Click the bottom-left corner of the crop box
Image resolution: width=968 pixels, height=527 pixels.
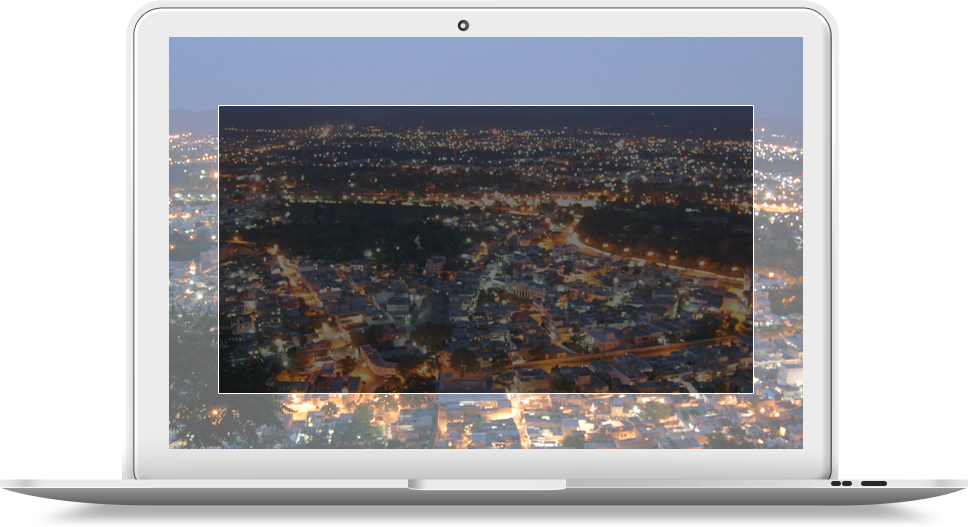219,392
